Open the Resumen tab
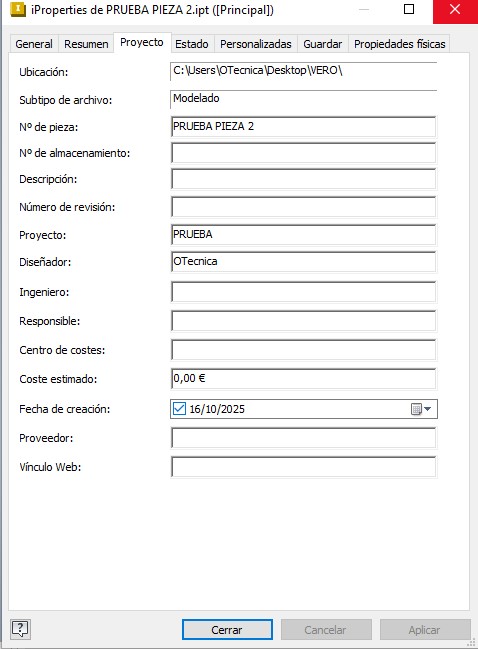This screenshot has width=478, height=649. [x=86, y=44]
